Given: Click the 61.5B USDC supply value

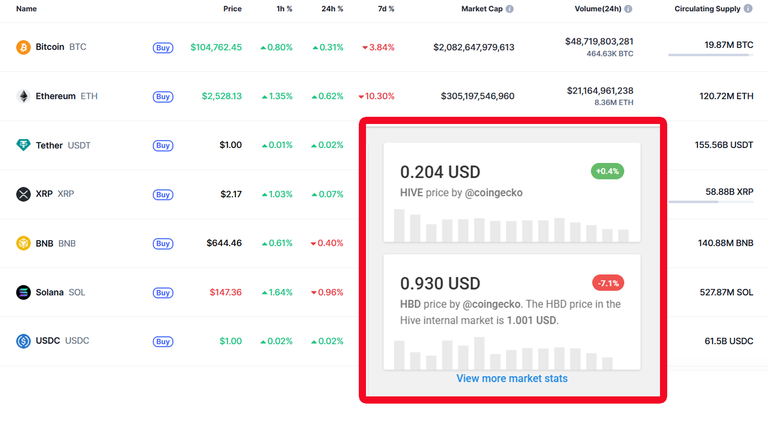Looking at the screenshot, I should [x=729, y=341].
